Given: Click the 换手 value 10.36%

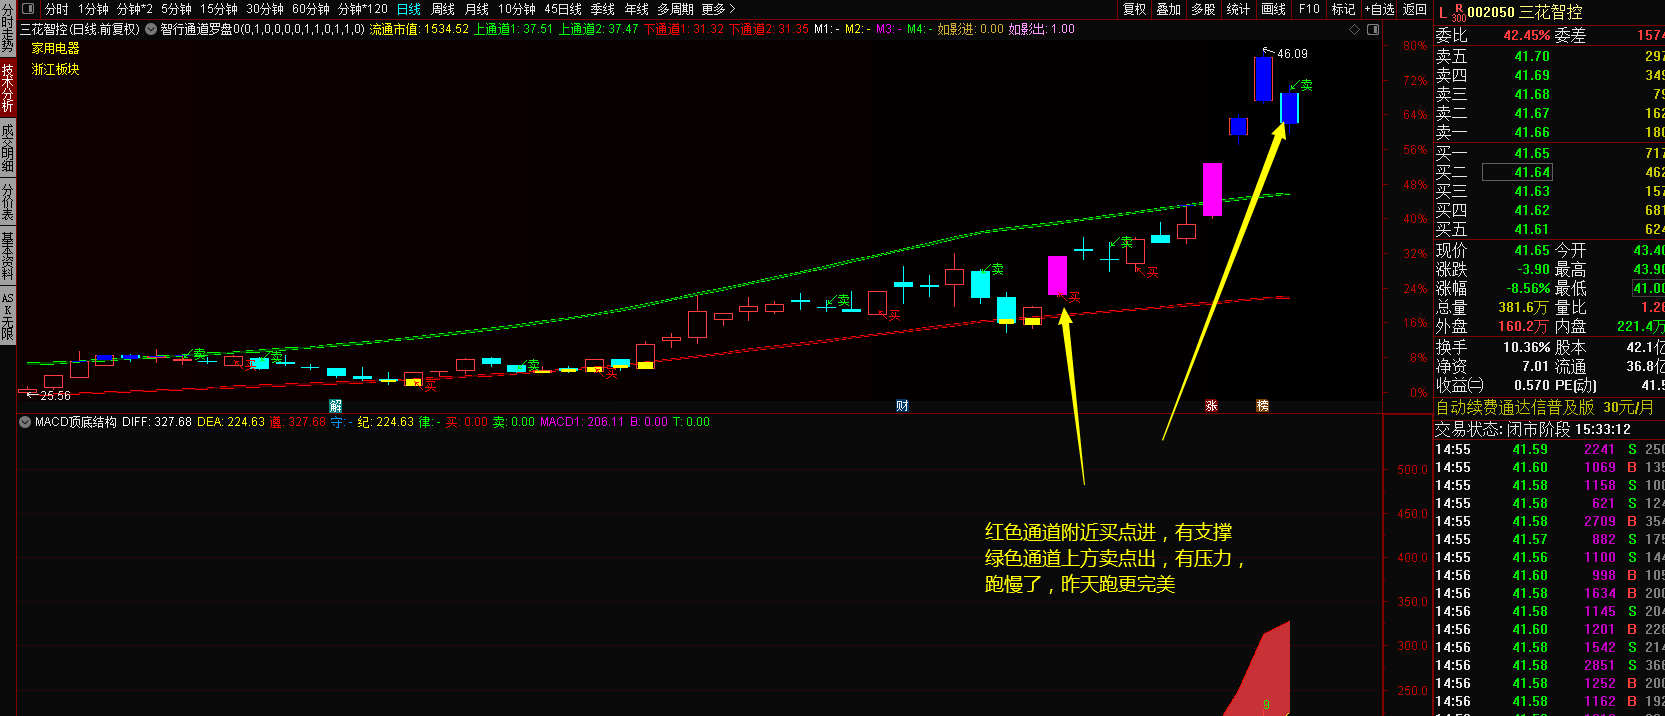Looking at the screenshot, I should [1526, 348].
